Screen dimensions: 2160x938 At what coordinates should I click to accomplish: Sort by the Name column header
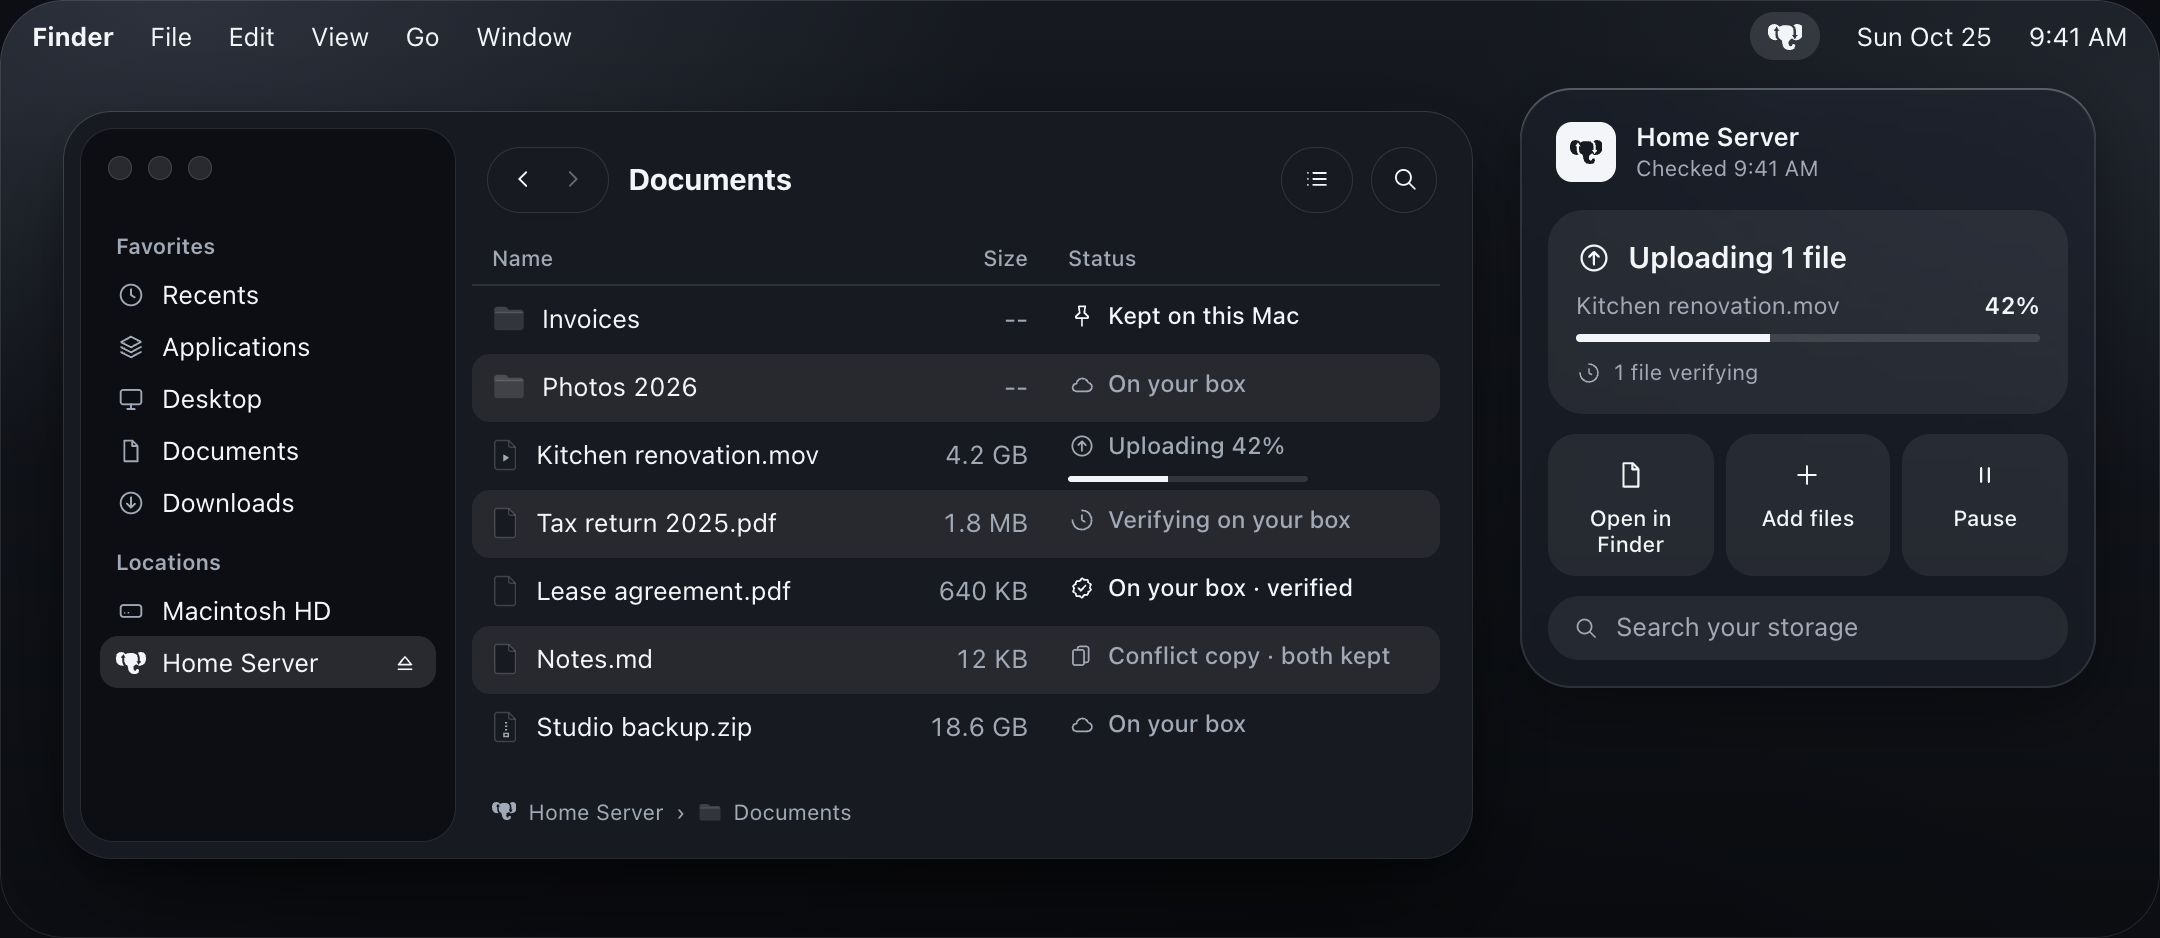(x=522, y=258)
